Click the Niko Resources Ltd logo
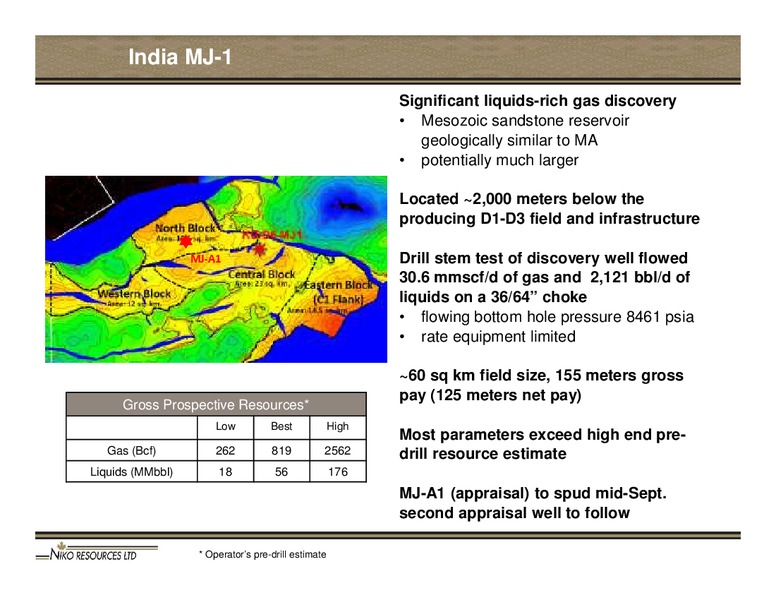 [97, 552]
